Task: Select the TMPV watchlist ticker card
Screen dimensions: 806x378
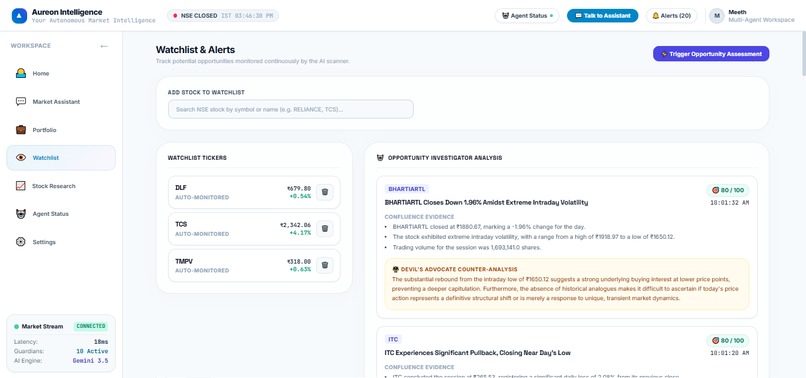Action: [x=254, y=265]
